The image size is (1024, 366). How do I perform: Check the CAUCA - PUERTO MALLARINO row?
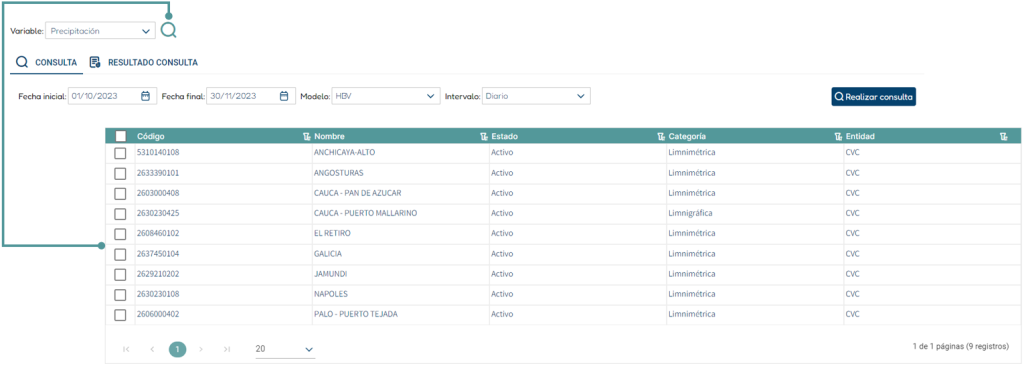[120, 214]
